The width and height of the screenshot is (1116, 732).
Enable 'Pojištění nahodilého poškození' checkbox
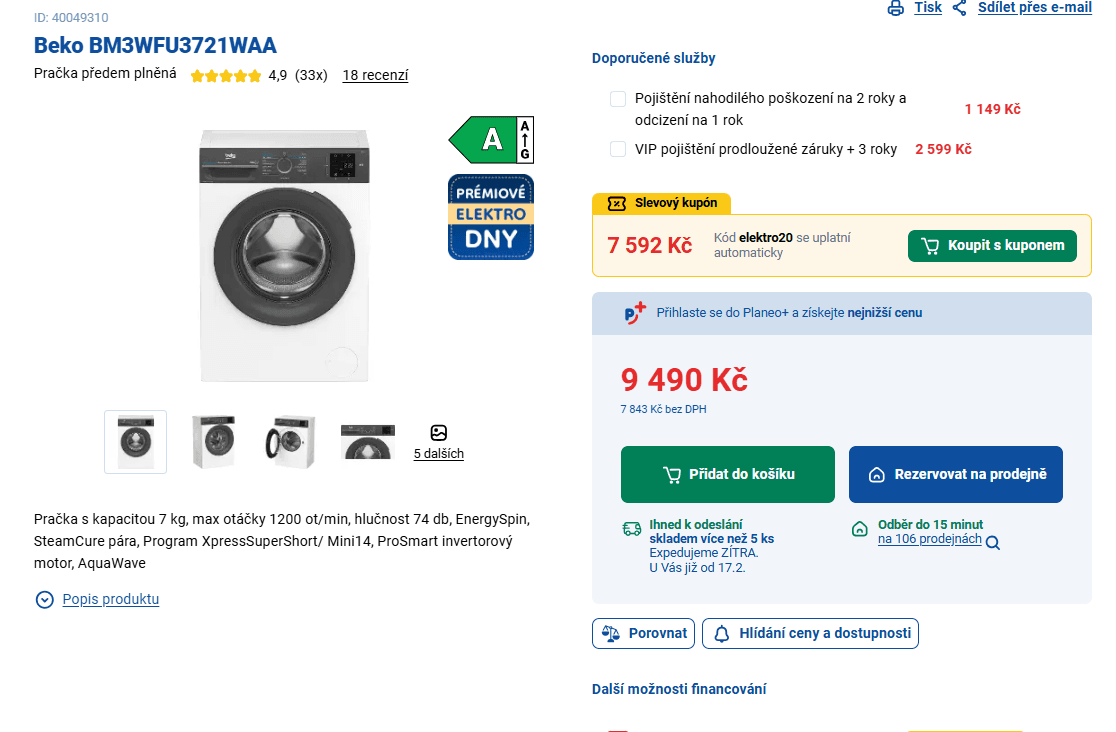tap(617, 98)
